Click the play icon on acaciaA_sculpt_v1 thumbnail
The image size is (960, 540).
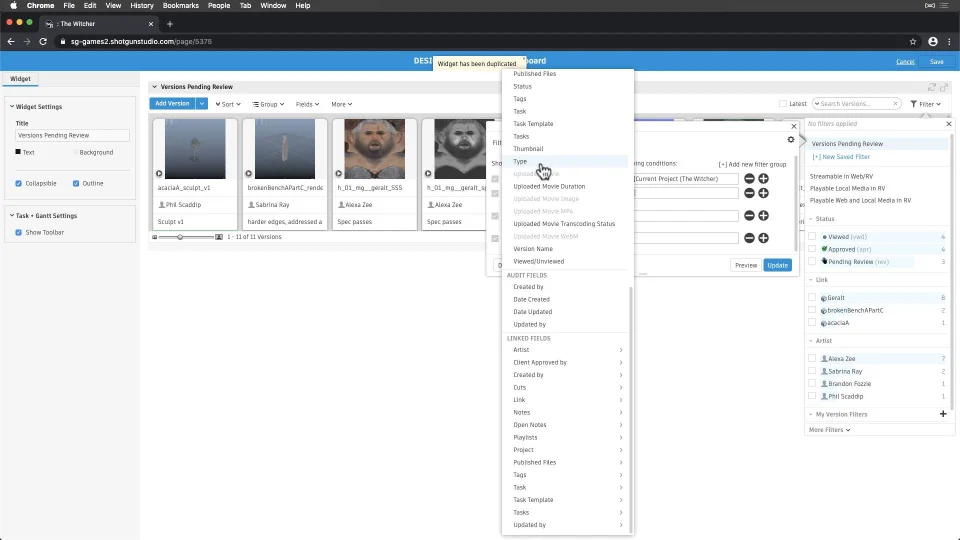159,174
